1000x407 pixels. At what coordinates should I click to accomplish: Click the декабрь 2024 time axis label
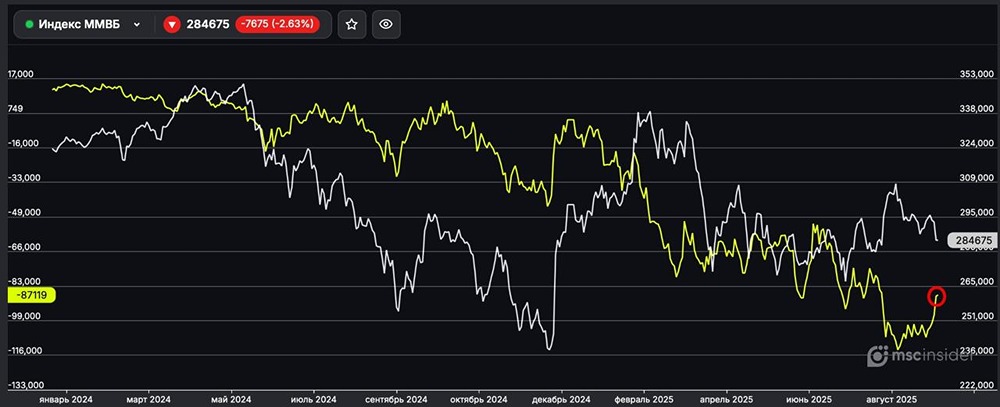(561, 399)
